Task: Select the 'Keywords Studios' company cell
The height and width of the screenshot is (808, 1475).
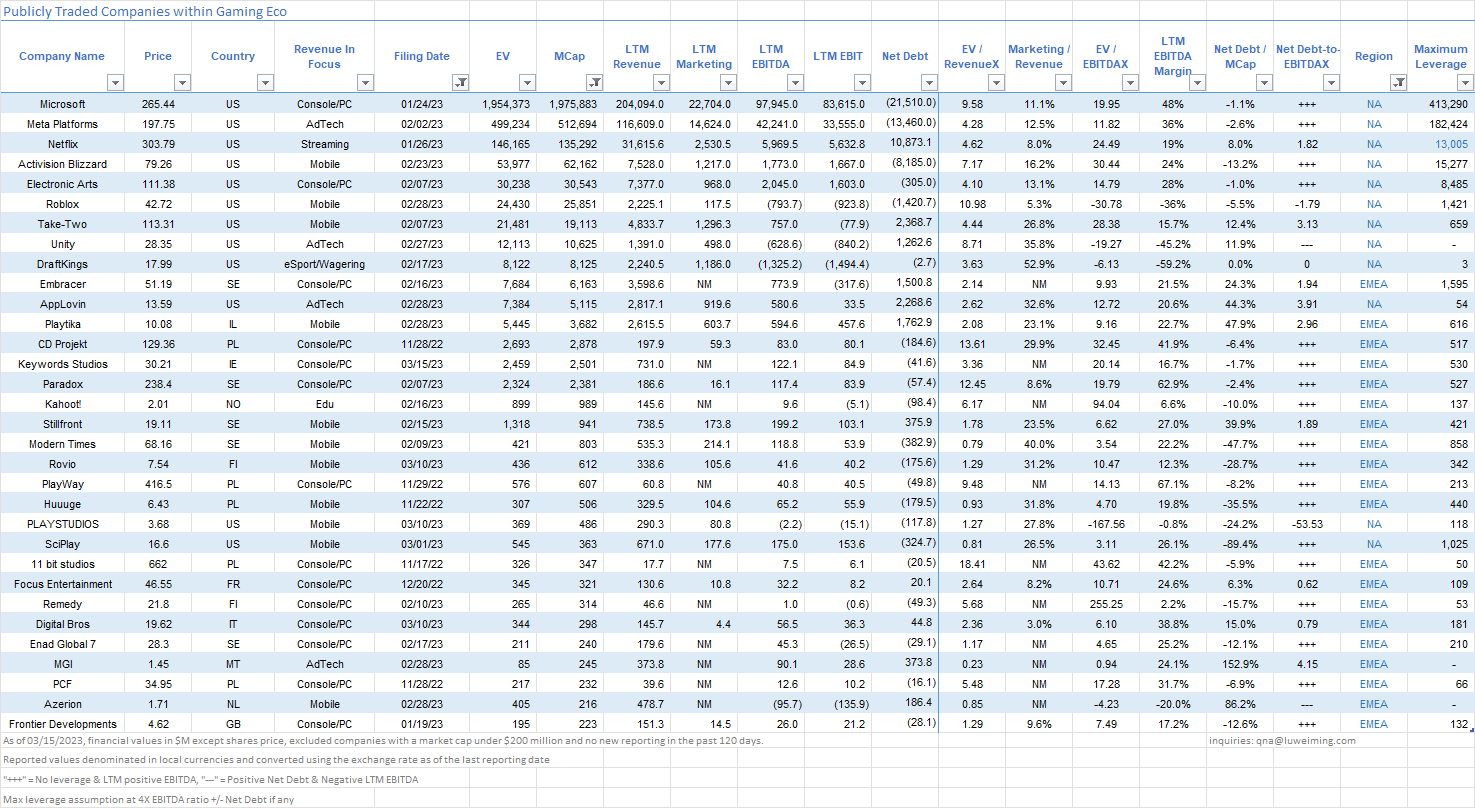Action: click(x=62, y=364)
